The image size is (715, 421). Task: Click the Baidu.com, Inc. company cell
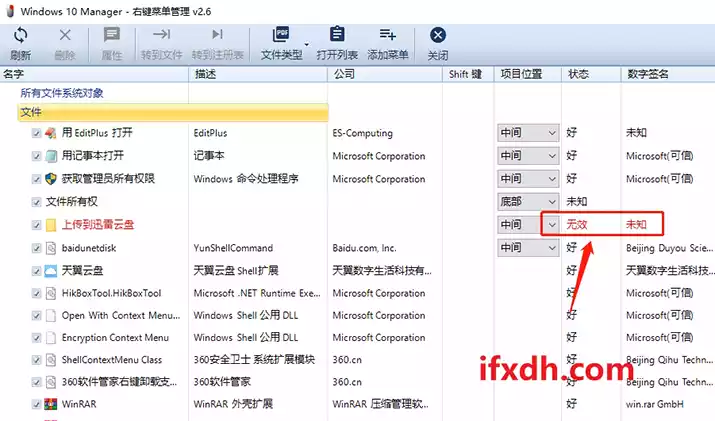coord(364,248)
